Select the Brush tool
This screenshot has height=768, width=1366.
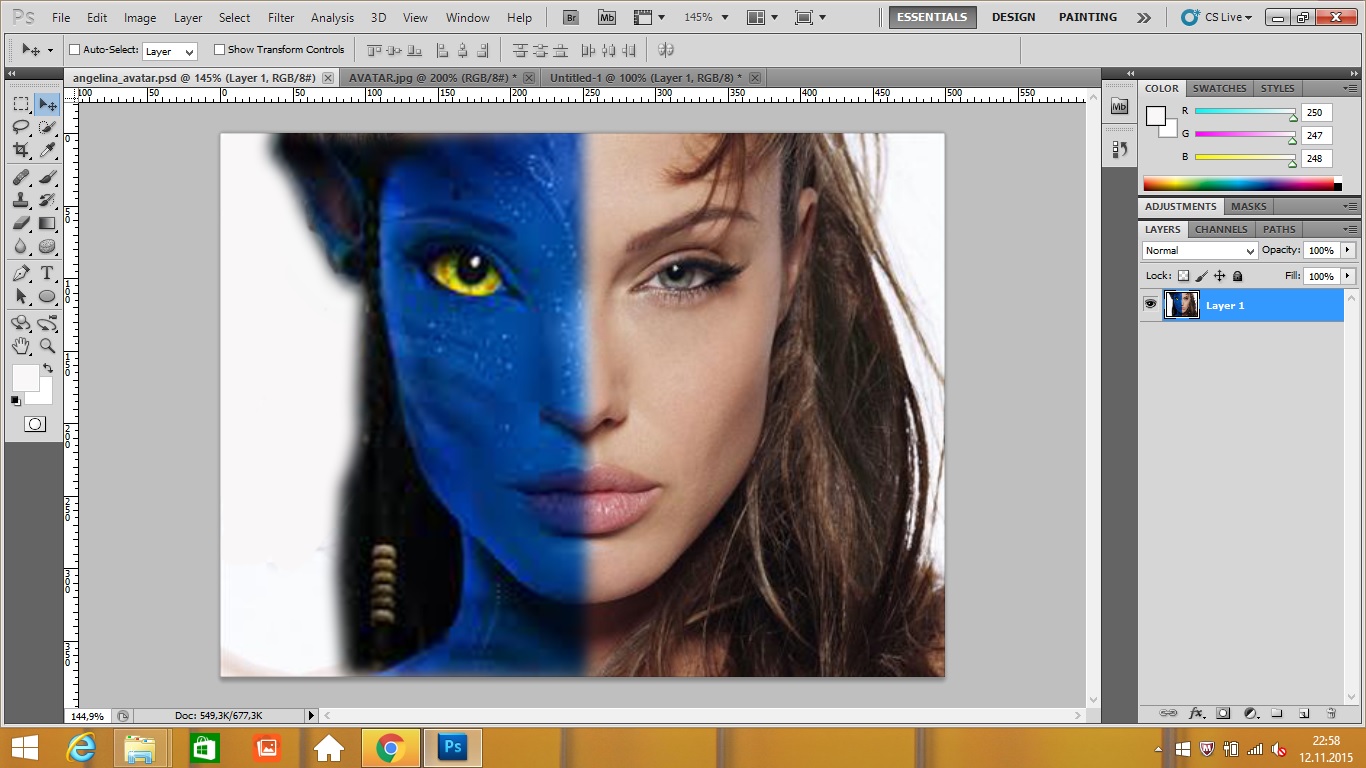tap(47, 177)
